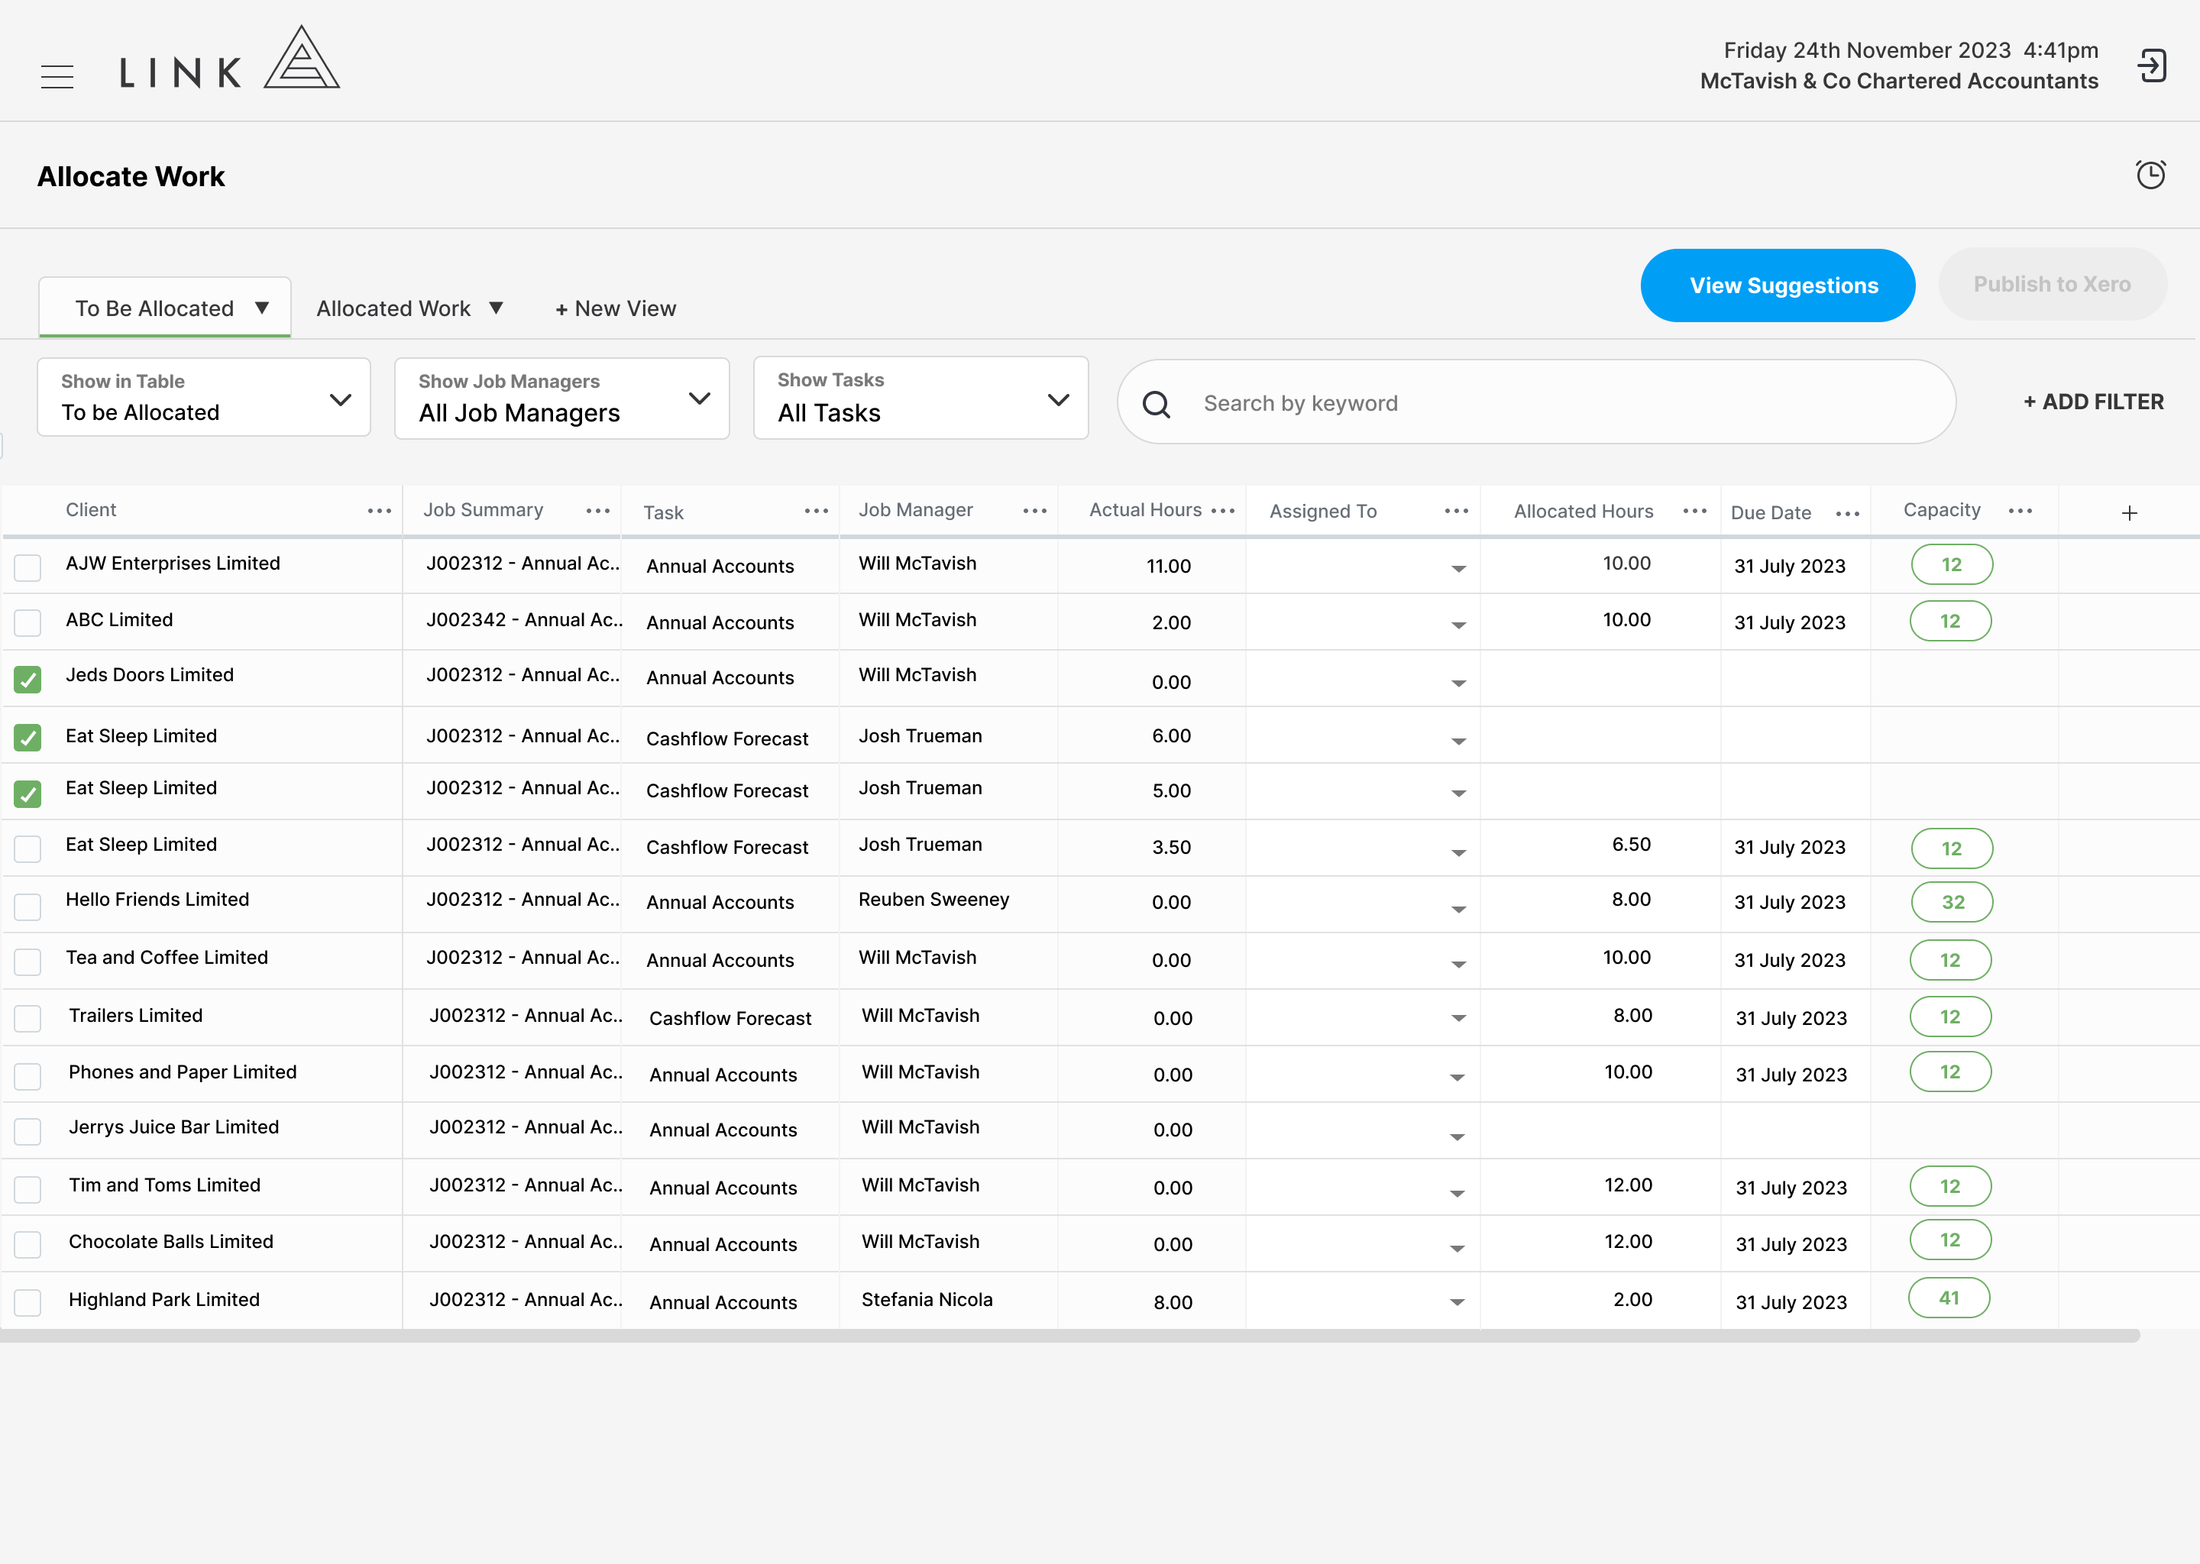Switch to the Allocated Work tab
2200x1564 pixels.
(410, 308)
